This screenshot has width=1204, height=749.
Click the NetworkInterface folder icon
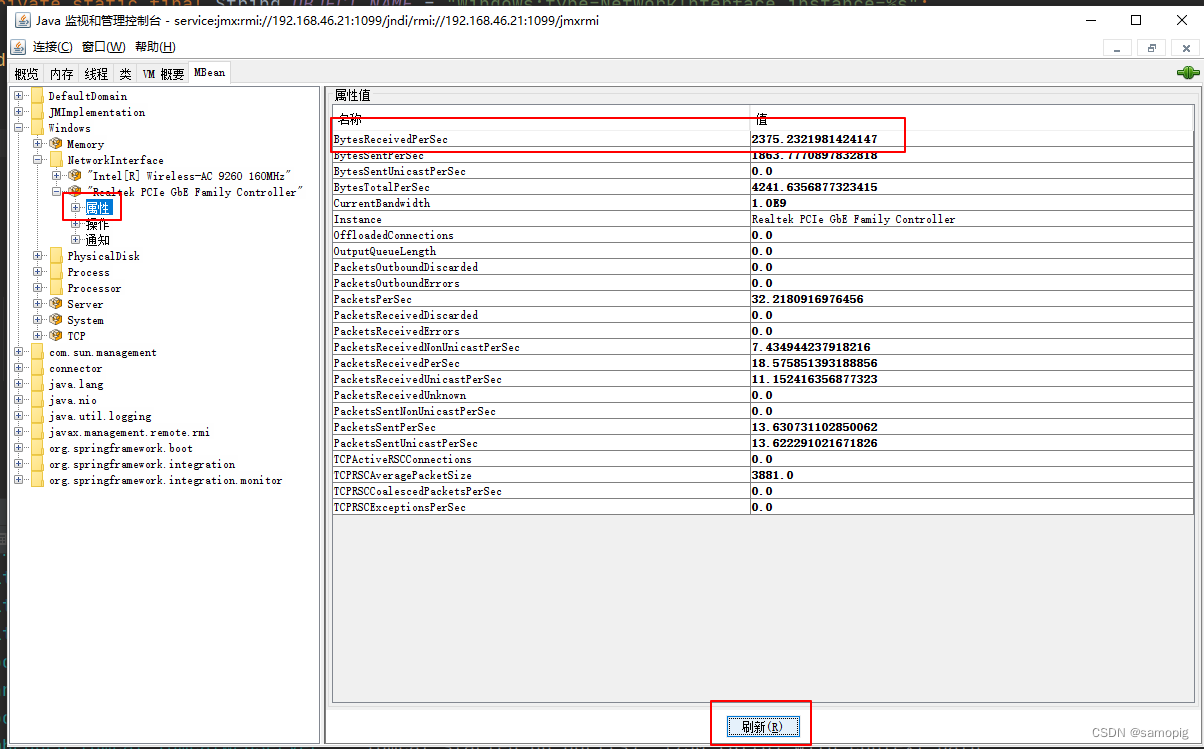pyautogui.click(x=56, y=159)
